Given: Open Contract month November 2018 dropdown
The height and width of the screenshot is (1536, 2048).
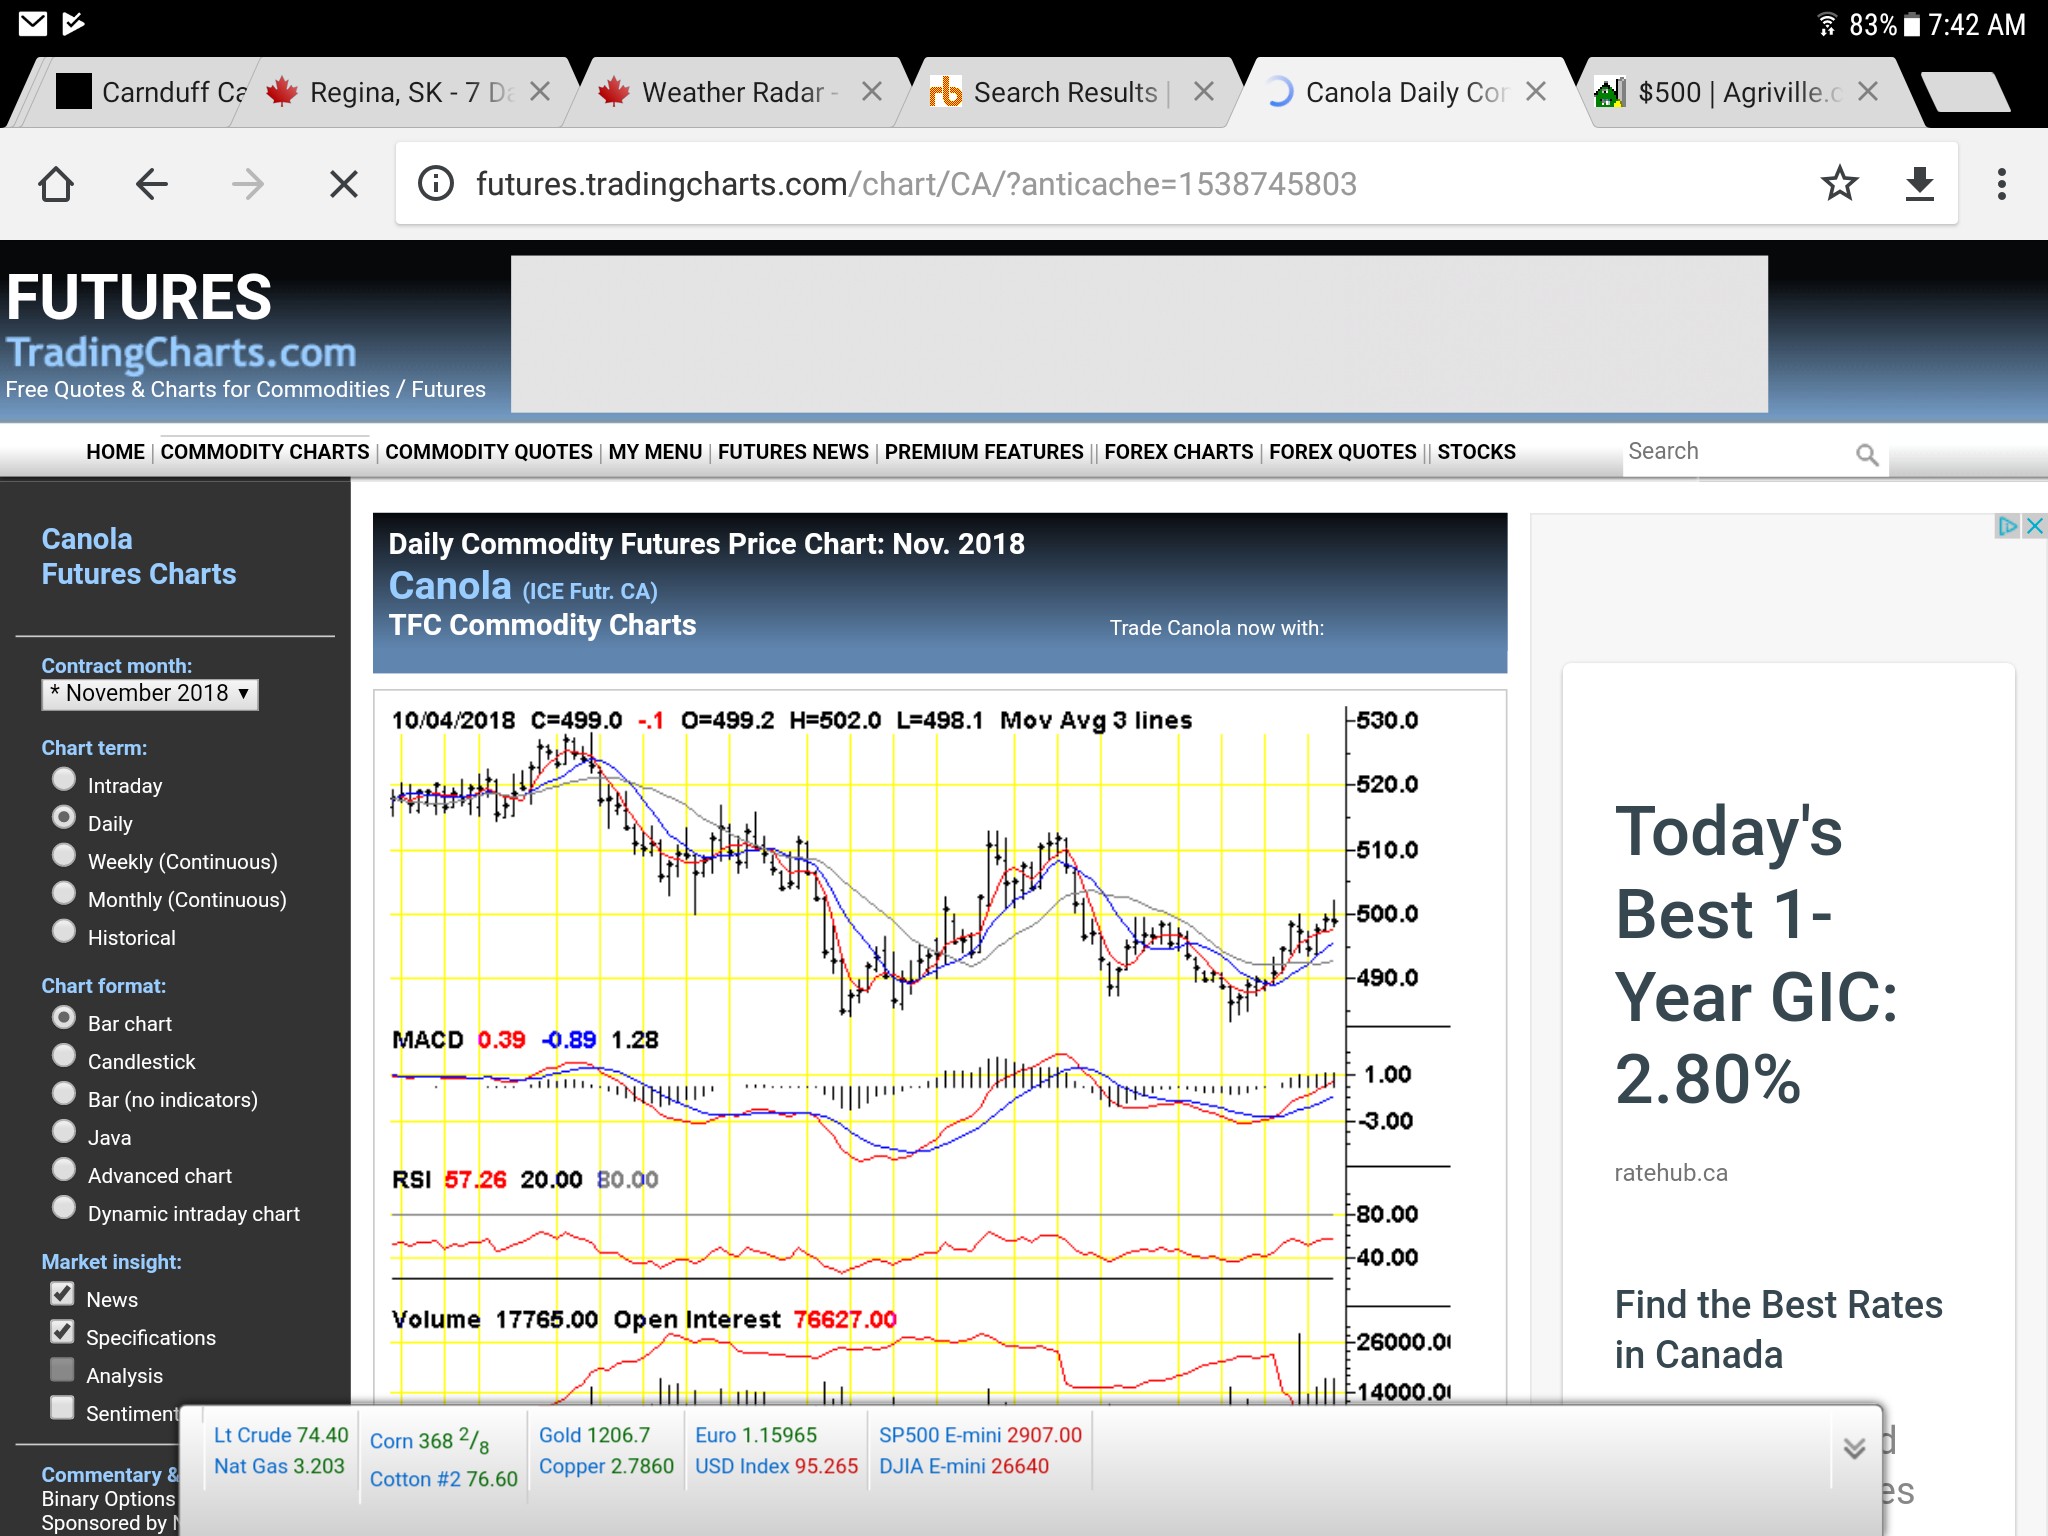Looking at the screenshot, I should coord(150,693).
